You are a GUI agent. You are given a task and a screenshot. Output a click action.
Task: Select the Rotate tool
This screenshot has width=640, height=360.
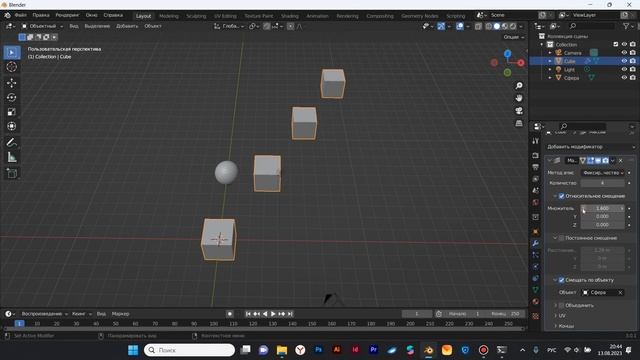[x=12, y=98]
